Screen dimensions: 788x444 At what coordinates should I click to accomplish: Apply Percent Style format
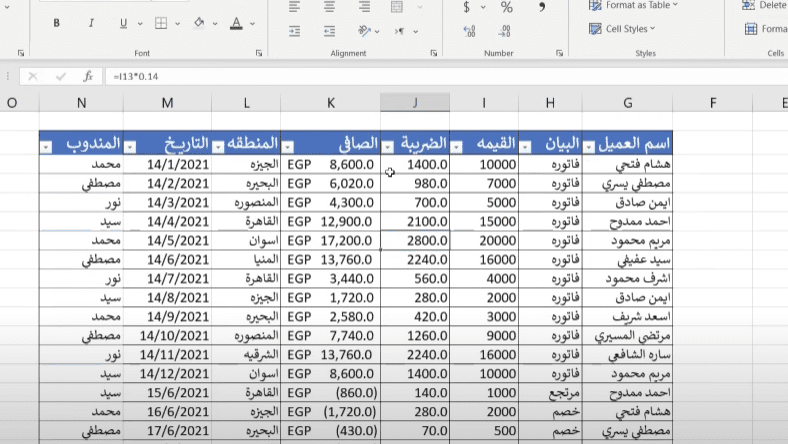click(507, 7)
